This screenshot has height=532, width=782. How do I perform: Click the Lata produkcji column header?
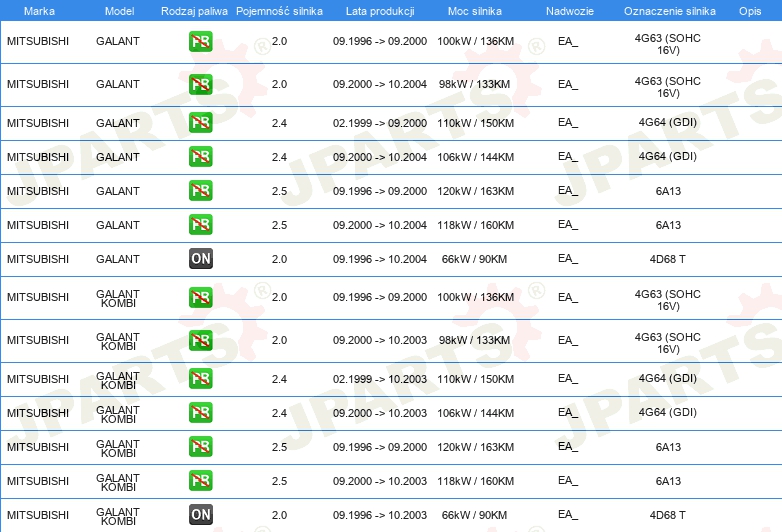(x=380, y=11)
